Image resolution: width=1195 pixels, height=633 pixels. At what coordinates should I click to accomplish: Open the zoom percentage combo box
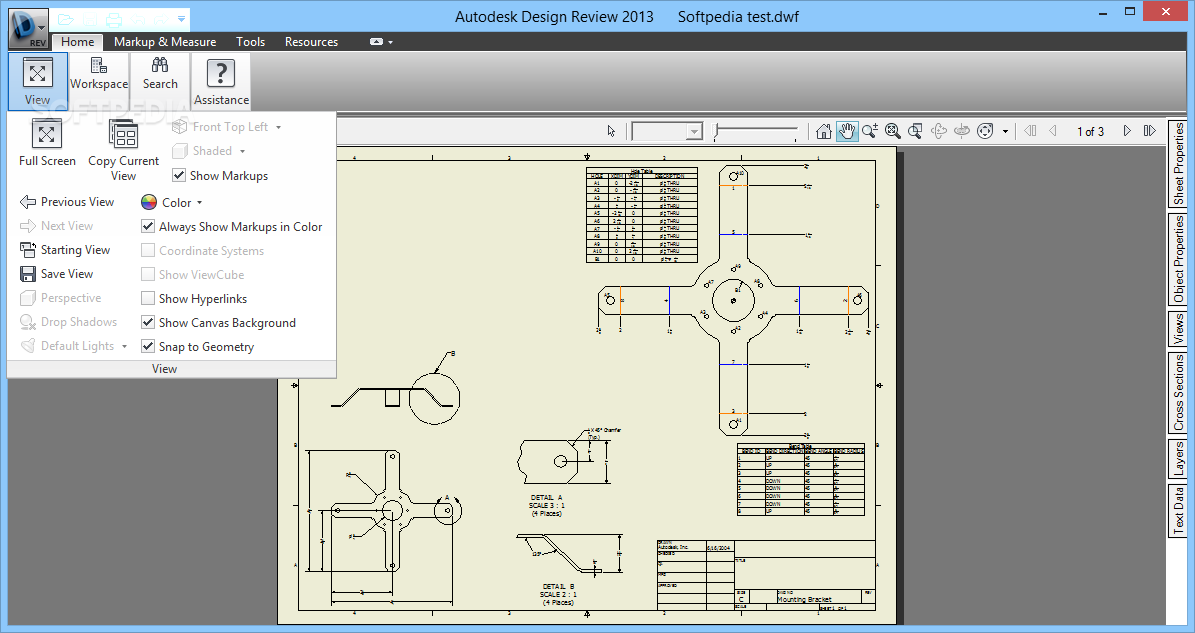tap(693, 132)
